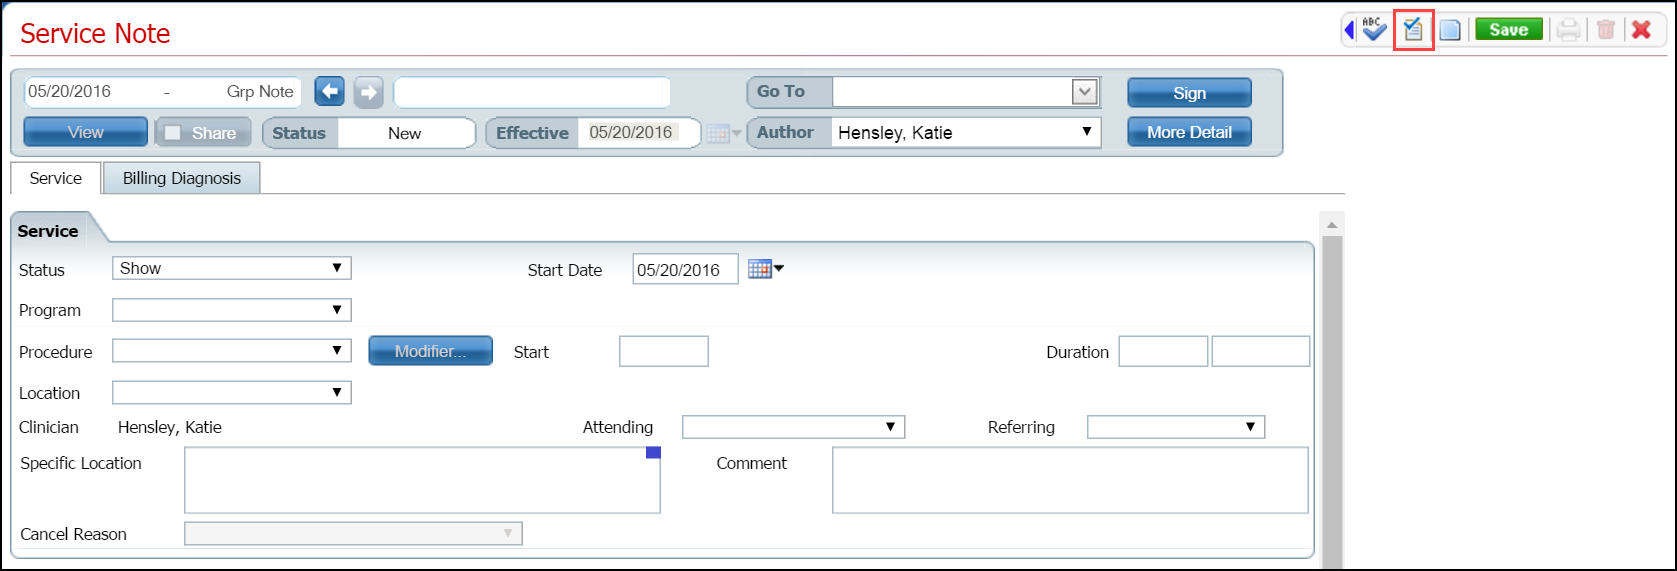Screen dimensions: 1677x571
Task: Click the clipboard checkmark icon in toolbar
Action: (x=1413, y=30)
